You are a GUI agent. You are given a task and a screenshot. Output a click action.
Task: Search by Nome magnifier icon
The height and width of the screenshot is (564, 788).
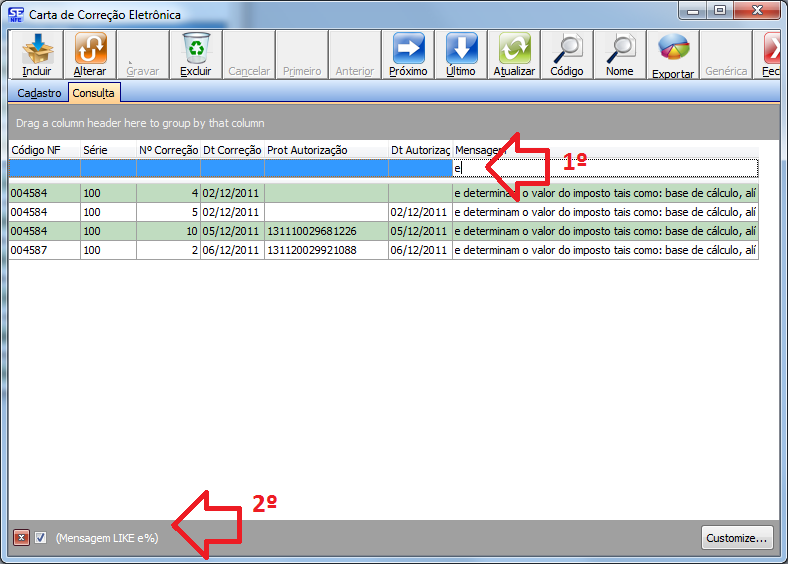click(620, 54)
